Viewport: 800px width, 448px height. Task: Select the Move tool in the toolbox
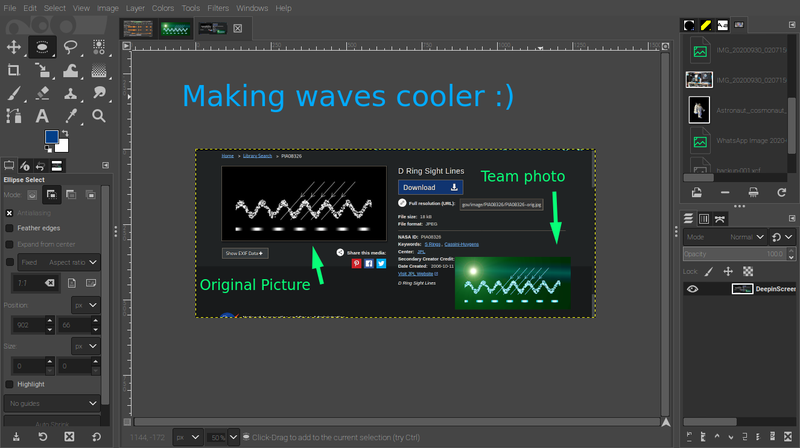click(14, 47)
